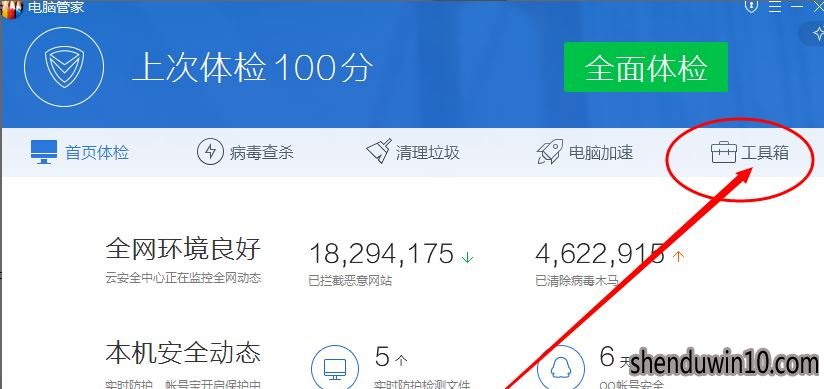
Task: Click the 5个 detection count
Action: tap(392, 357)
